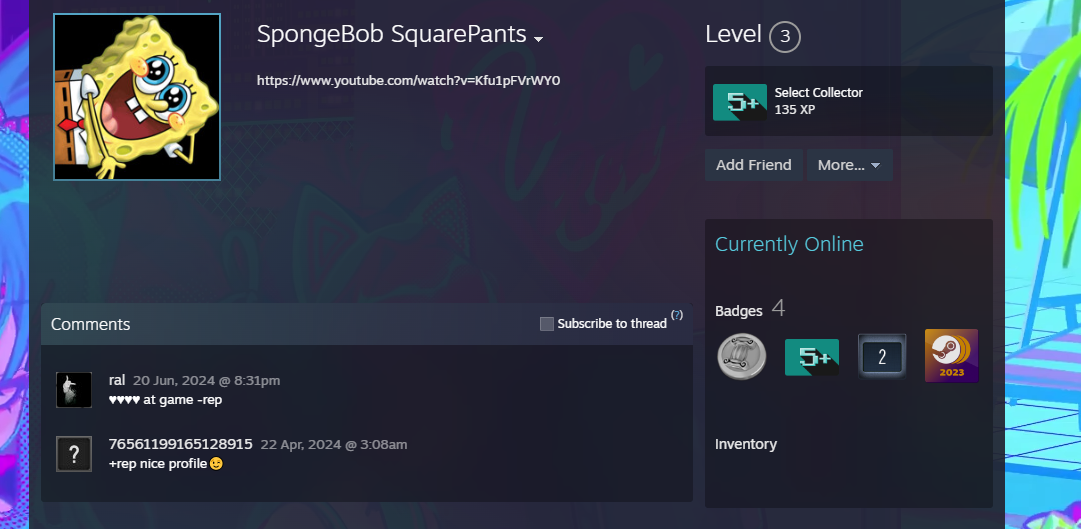Open the Inventory link
This screenshot has height=529, width=1081.
coord(746,444)
